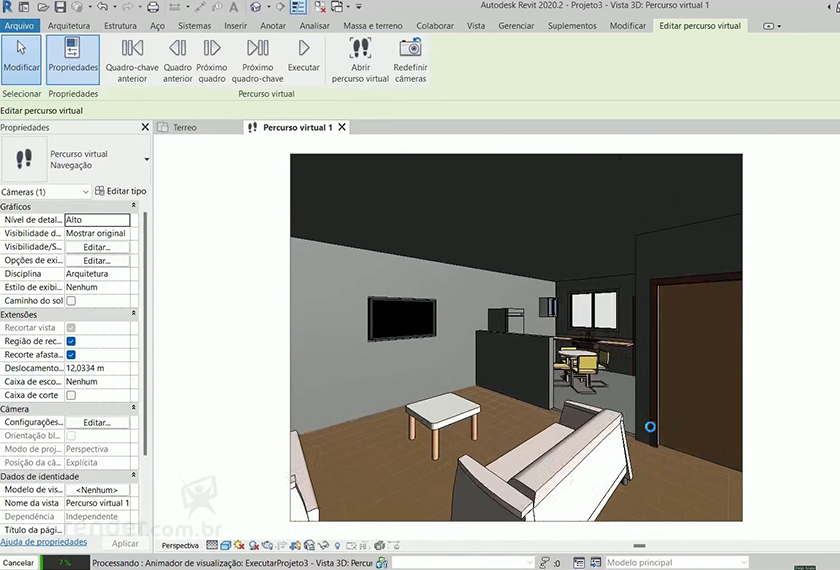Click the Nível de detalhe value field
This screenshot has height=570, width=840.
[97, 220]
